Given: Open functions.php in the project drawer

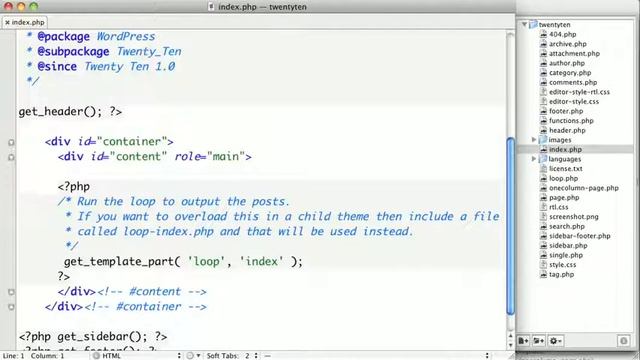Looking at the screenshot, I should tap(571, 120).
